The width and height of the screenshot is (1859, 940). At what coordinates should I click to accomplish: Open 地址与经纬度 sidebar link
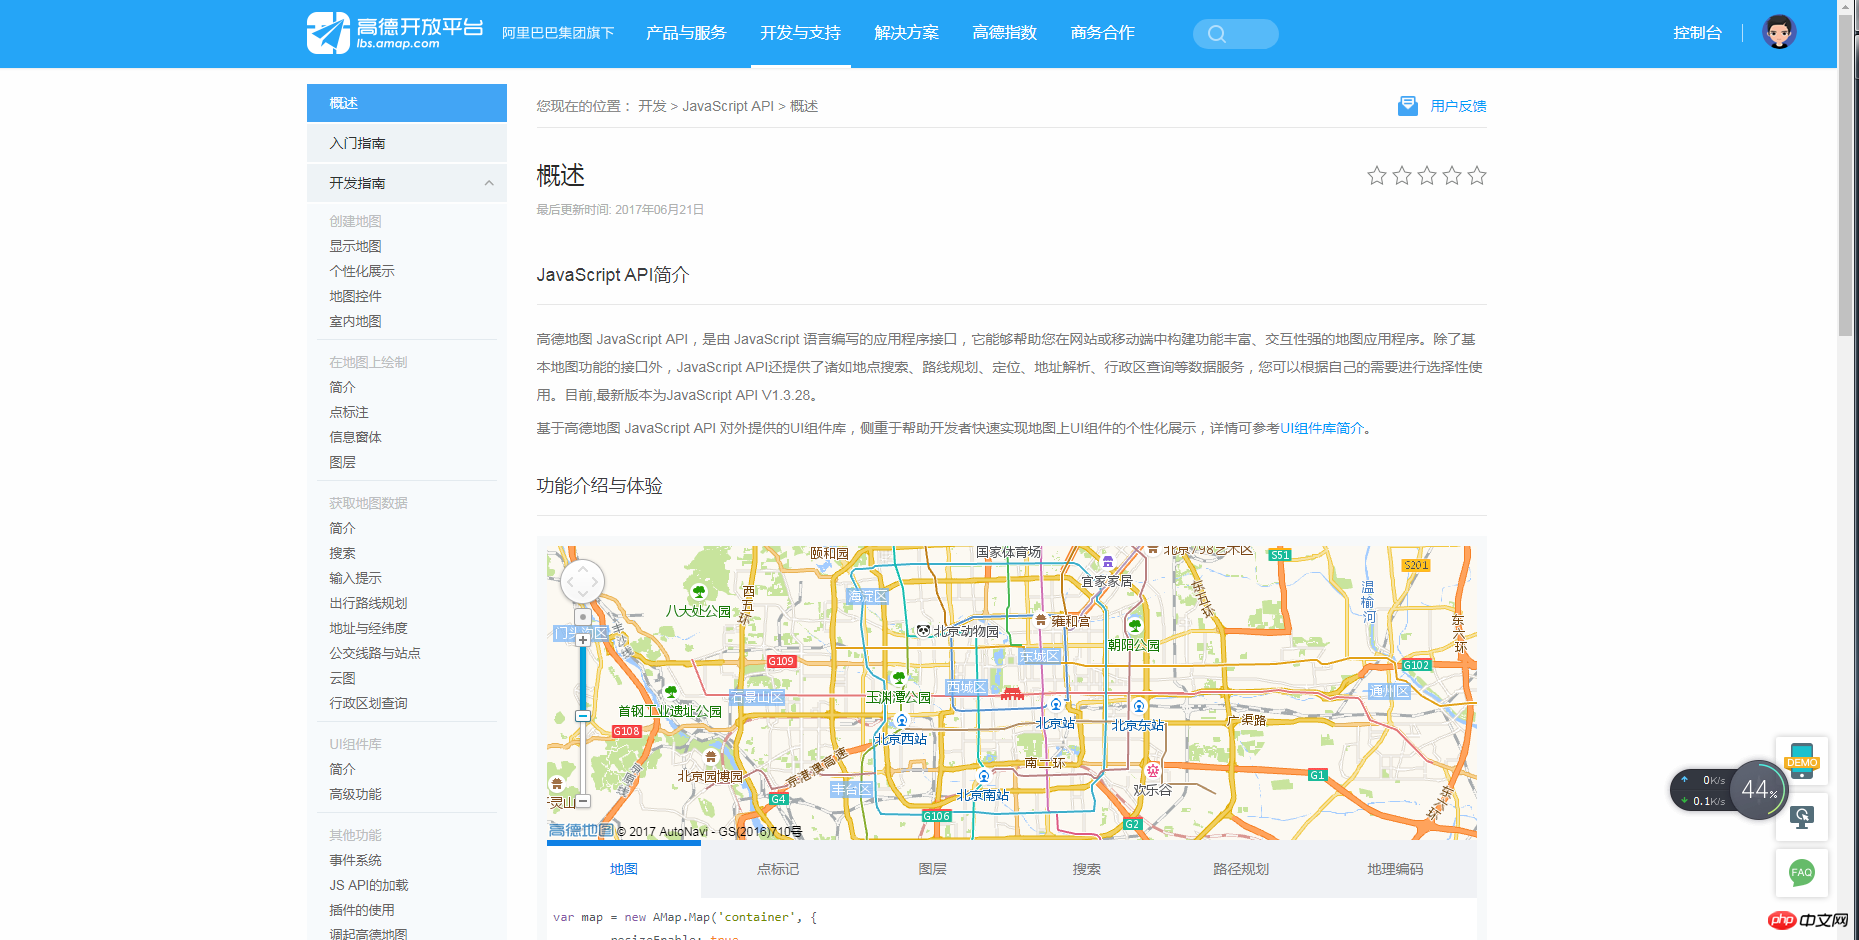click(x=368, y=628)
